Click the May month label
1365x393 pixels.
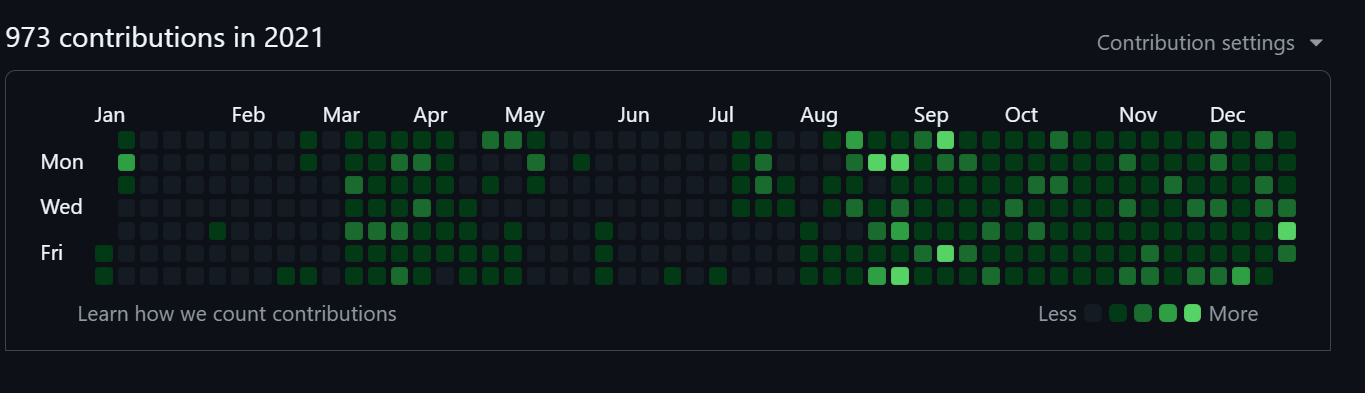coord(525,115)
